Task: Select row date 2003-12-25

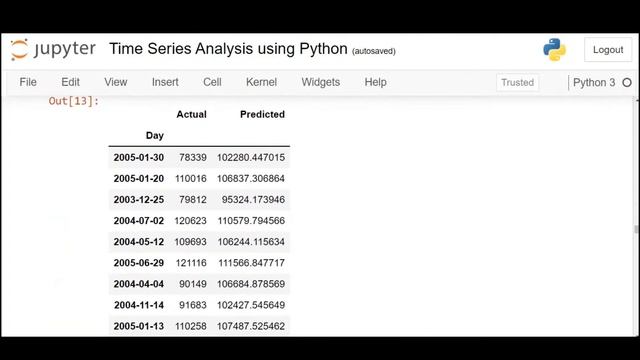Action: click(x=139, y=200)
